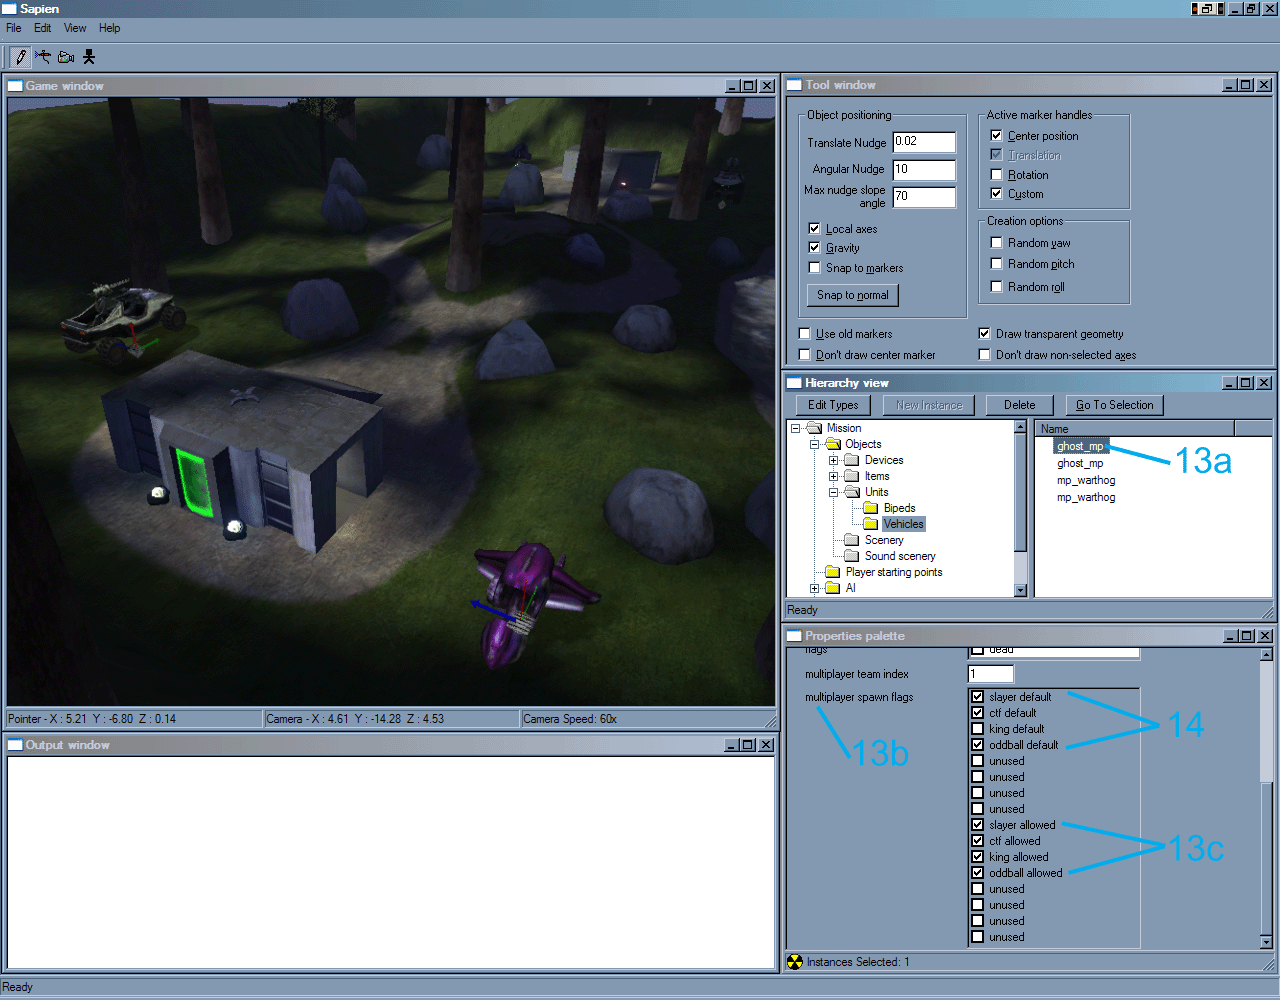Collapse the Units tree node

833,492
